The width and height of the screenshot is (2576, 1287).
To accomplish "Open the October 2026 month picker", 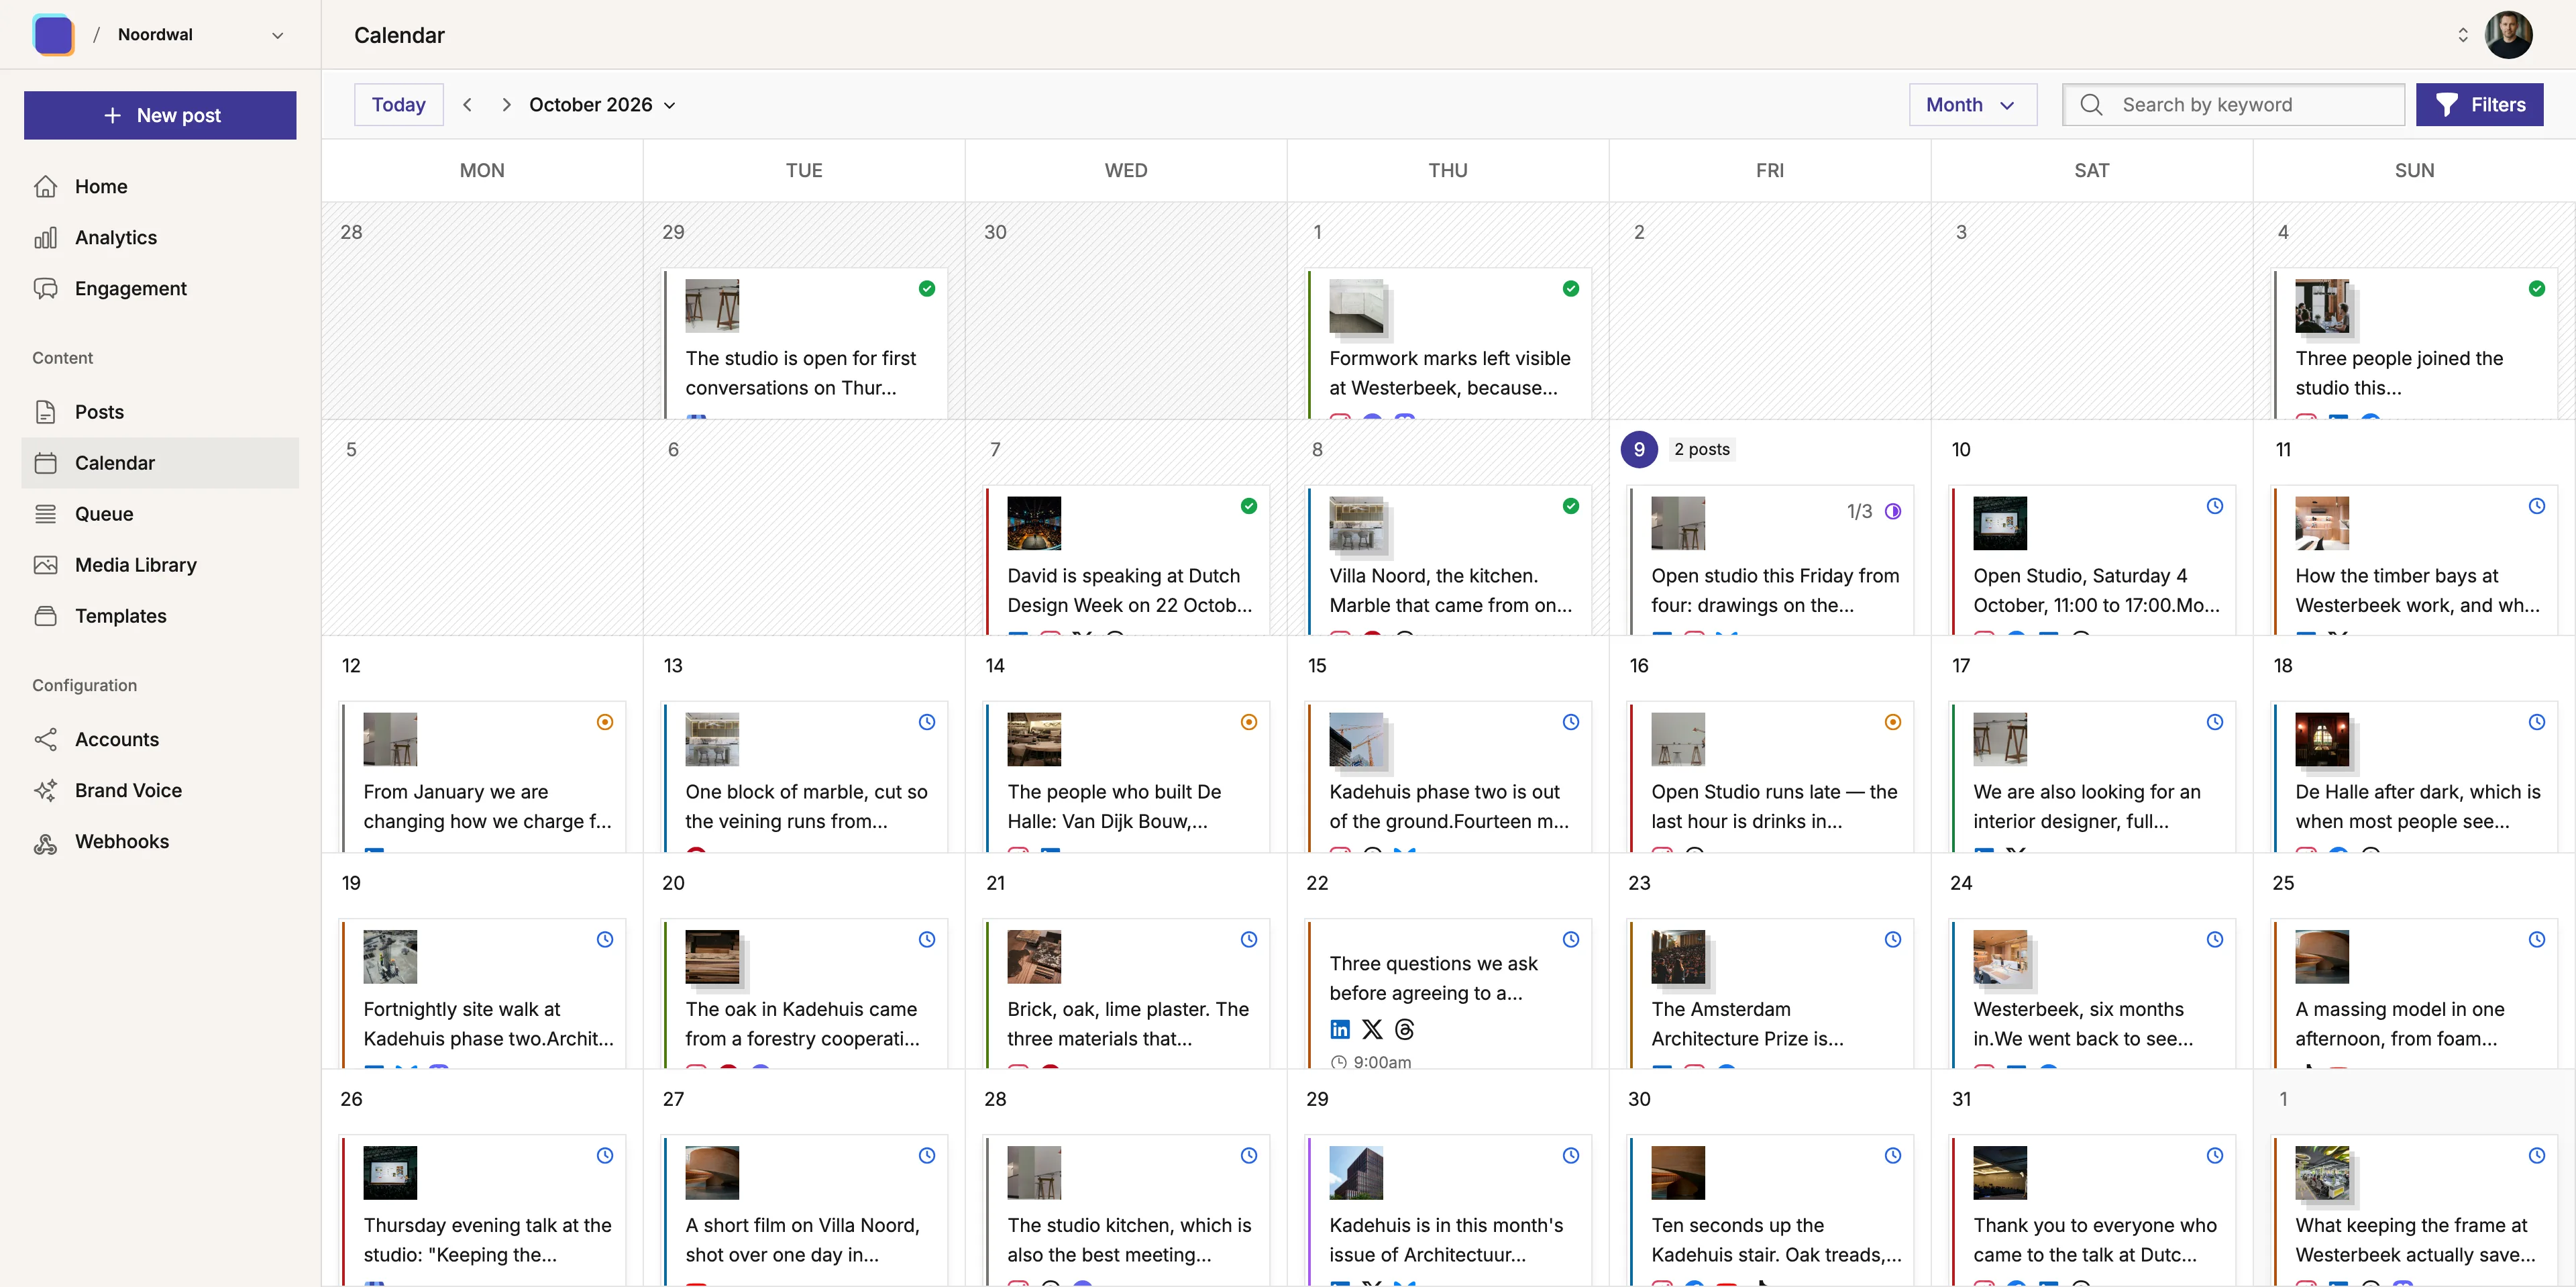I will click(x=603, y=105).
